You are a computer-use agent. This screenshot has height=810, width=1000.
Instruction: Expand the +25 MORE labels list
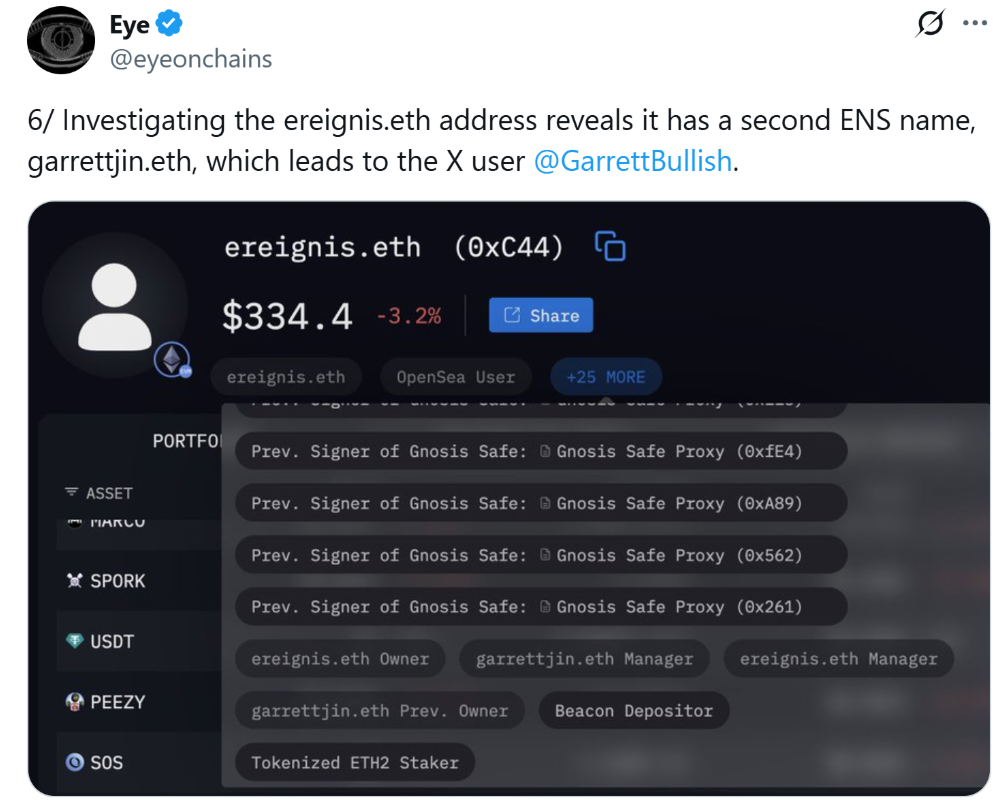click(605, 377)
